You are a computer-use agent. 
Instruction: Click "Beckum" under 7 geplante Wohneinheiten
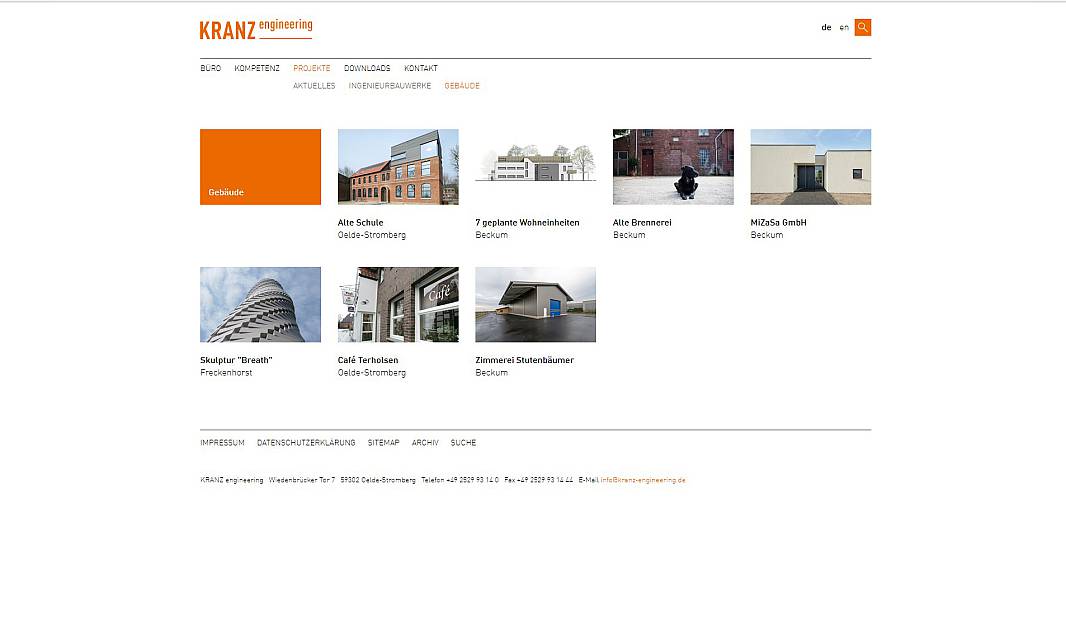(x=492, y=235)
